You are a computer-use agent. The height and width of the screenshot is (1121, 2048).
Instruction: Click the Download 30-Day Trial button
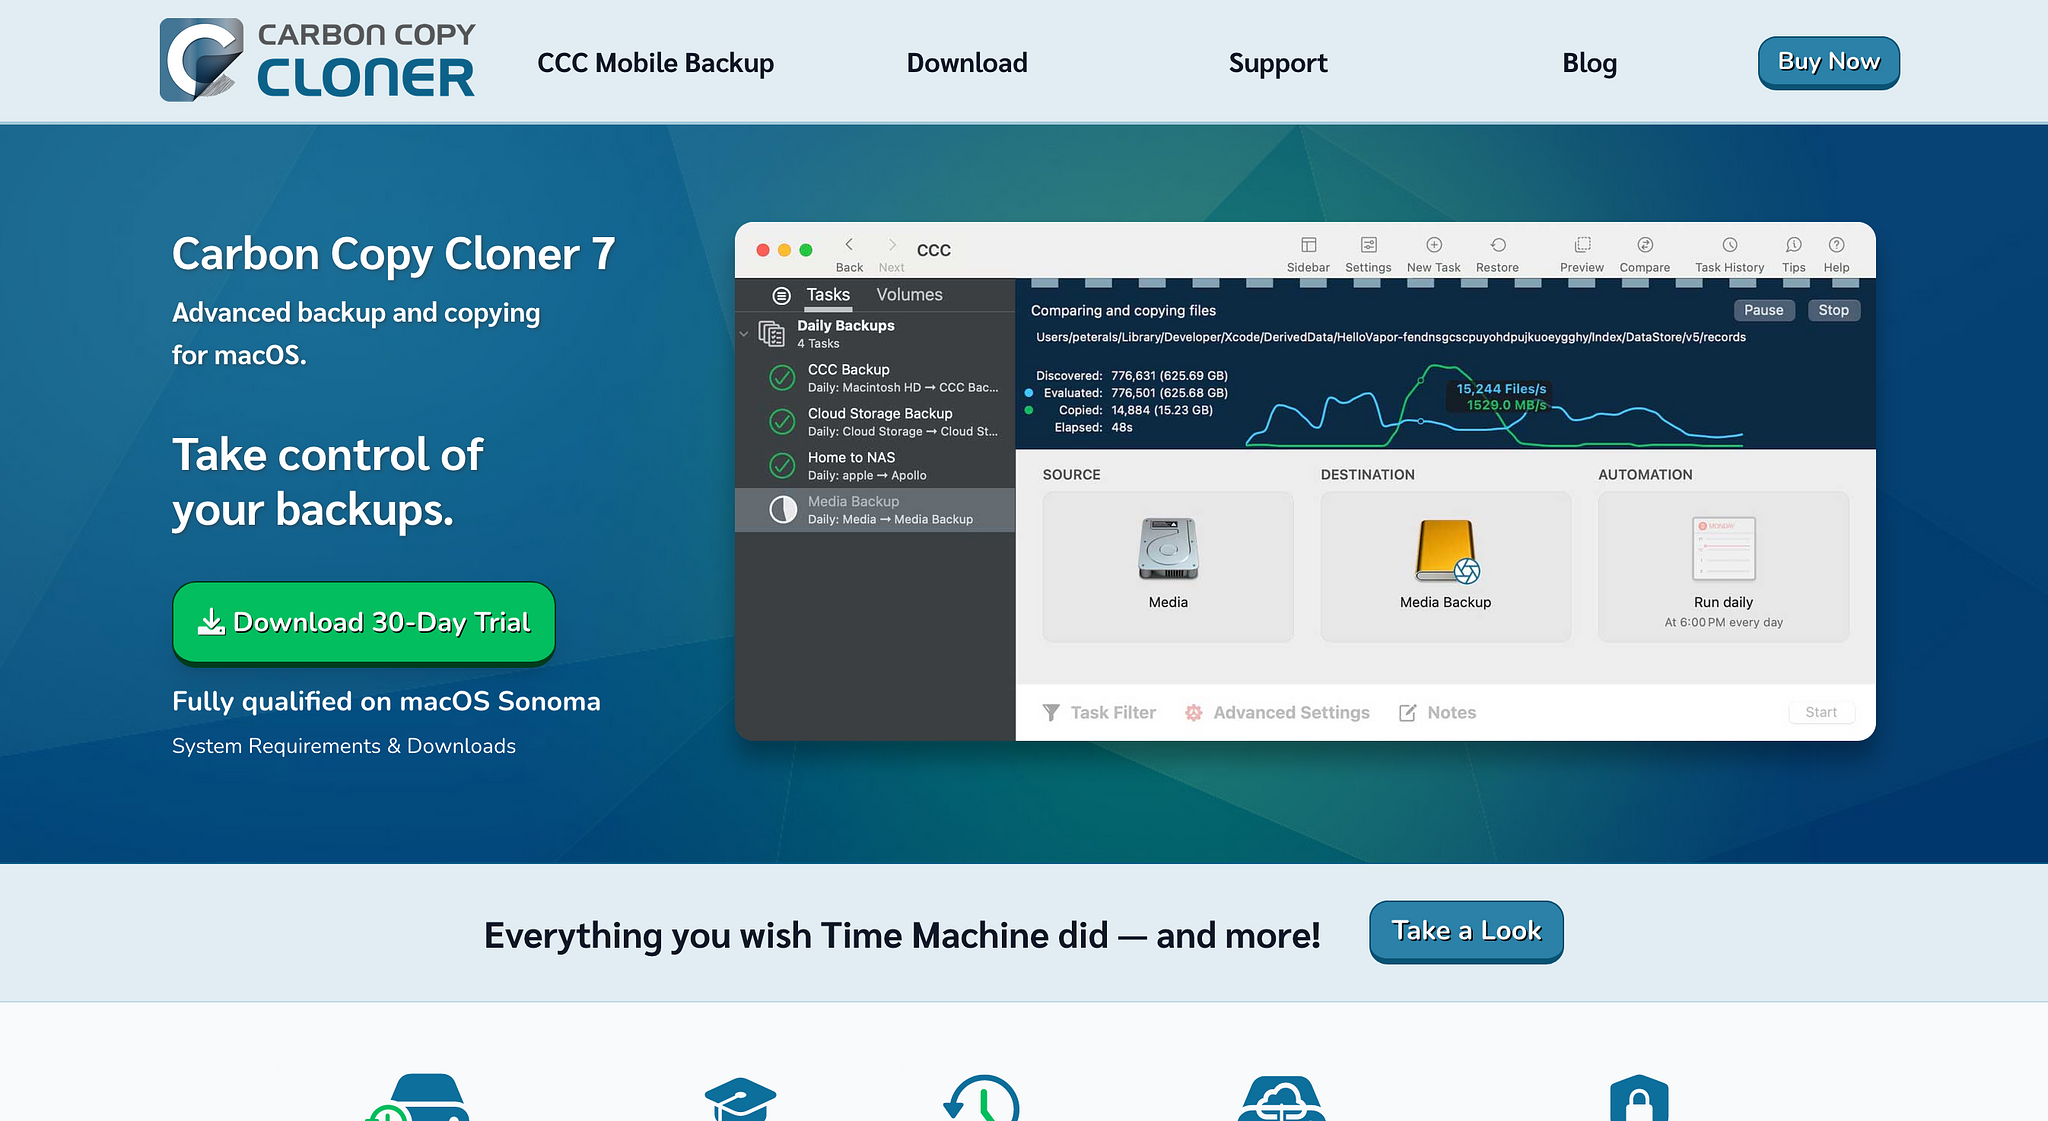(x=363, y=621)
